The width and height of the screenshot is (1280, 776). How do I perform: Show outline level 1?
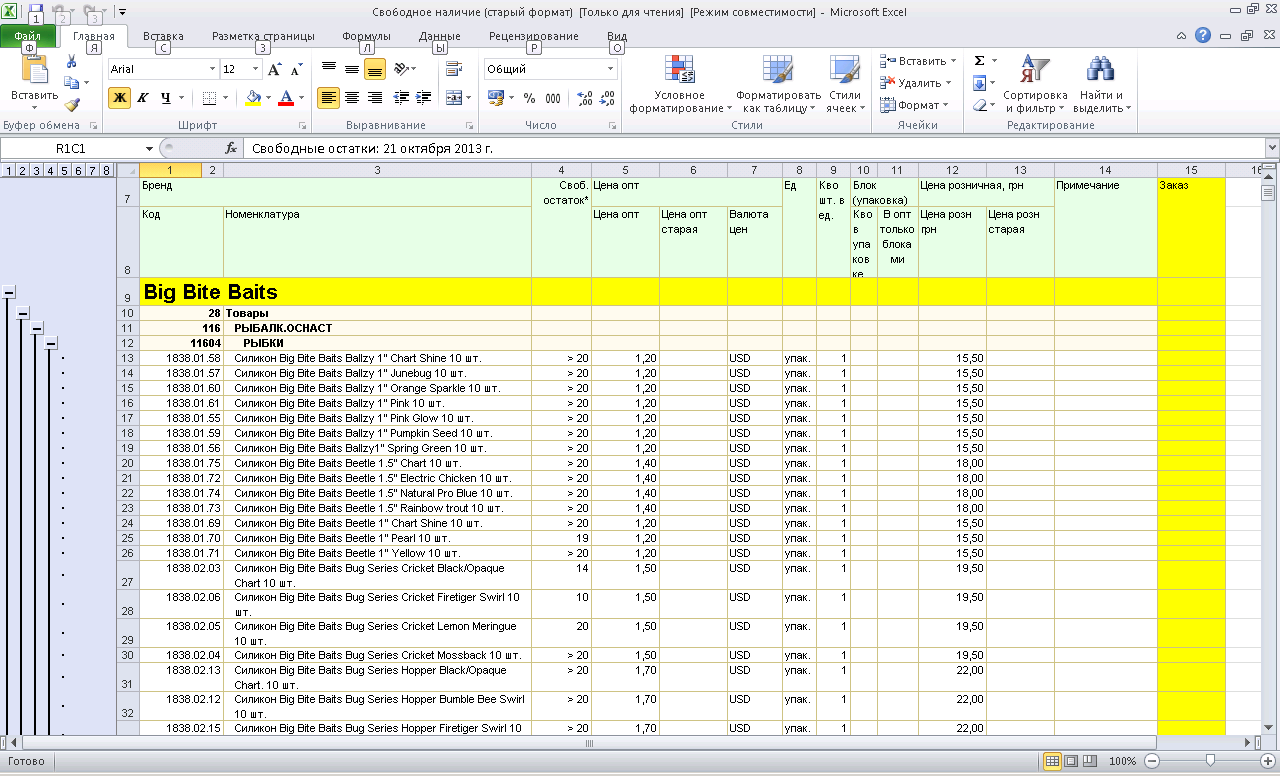point(9,170)
